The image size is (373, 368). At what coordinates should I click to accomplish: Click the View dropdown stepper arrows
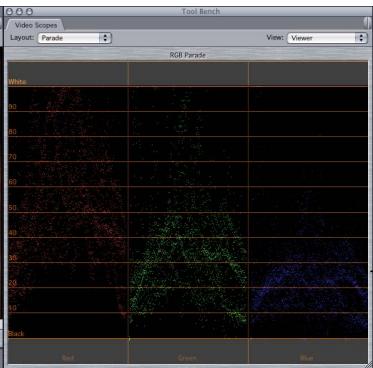(x=361, y=38)
